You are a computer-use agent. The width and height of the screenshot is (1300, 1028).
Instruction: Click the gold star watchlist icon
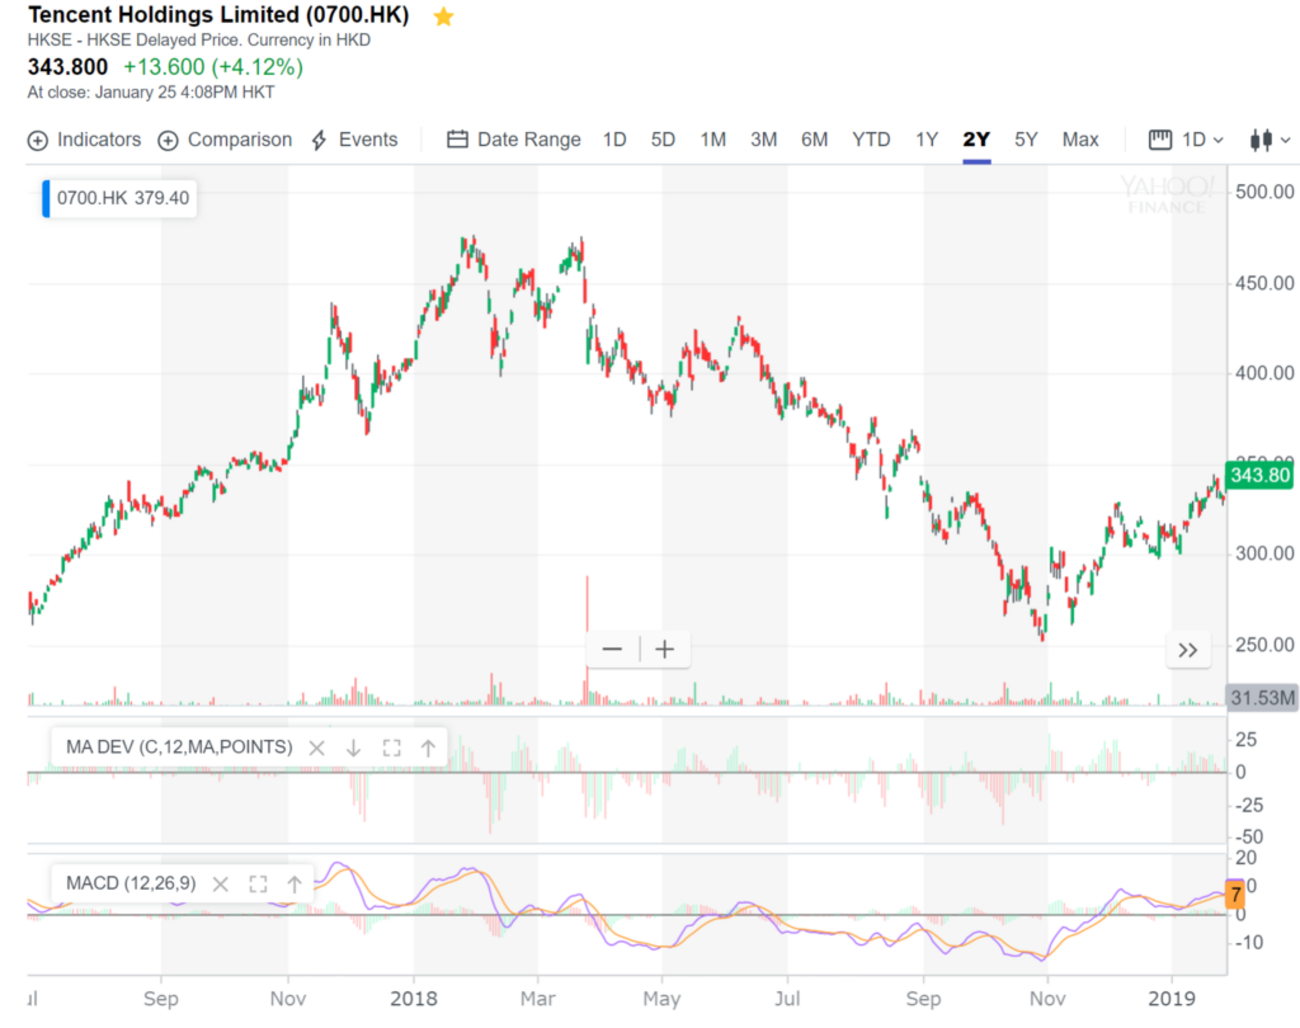coord(443,17)
